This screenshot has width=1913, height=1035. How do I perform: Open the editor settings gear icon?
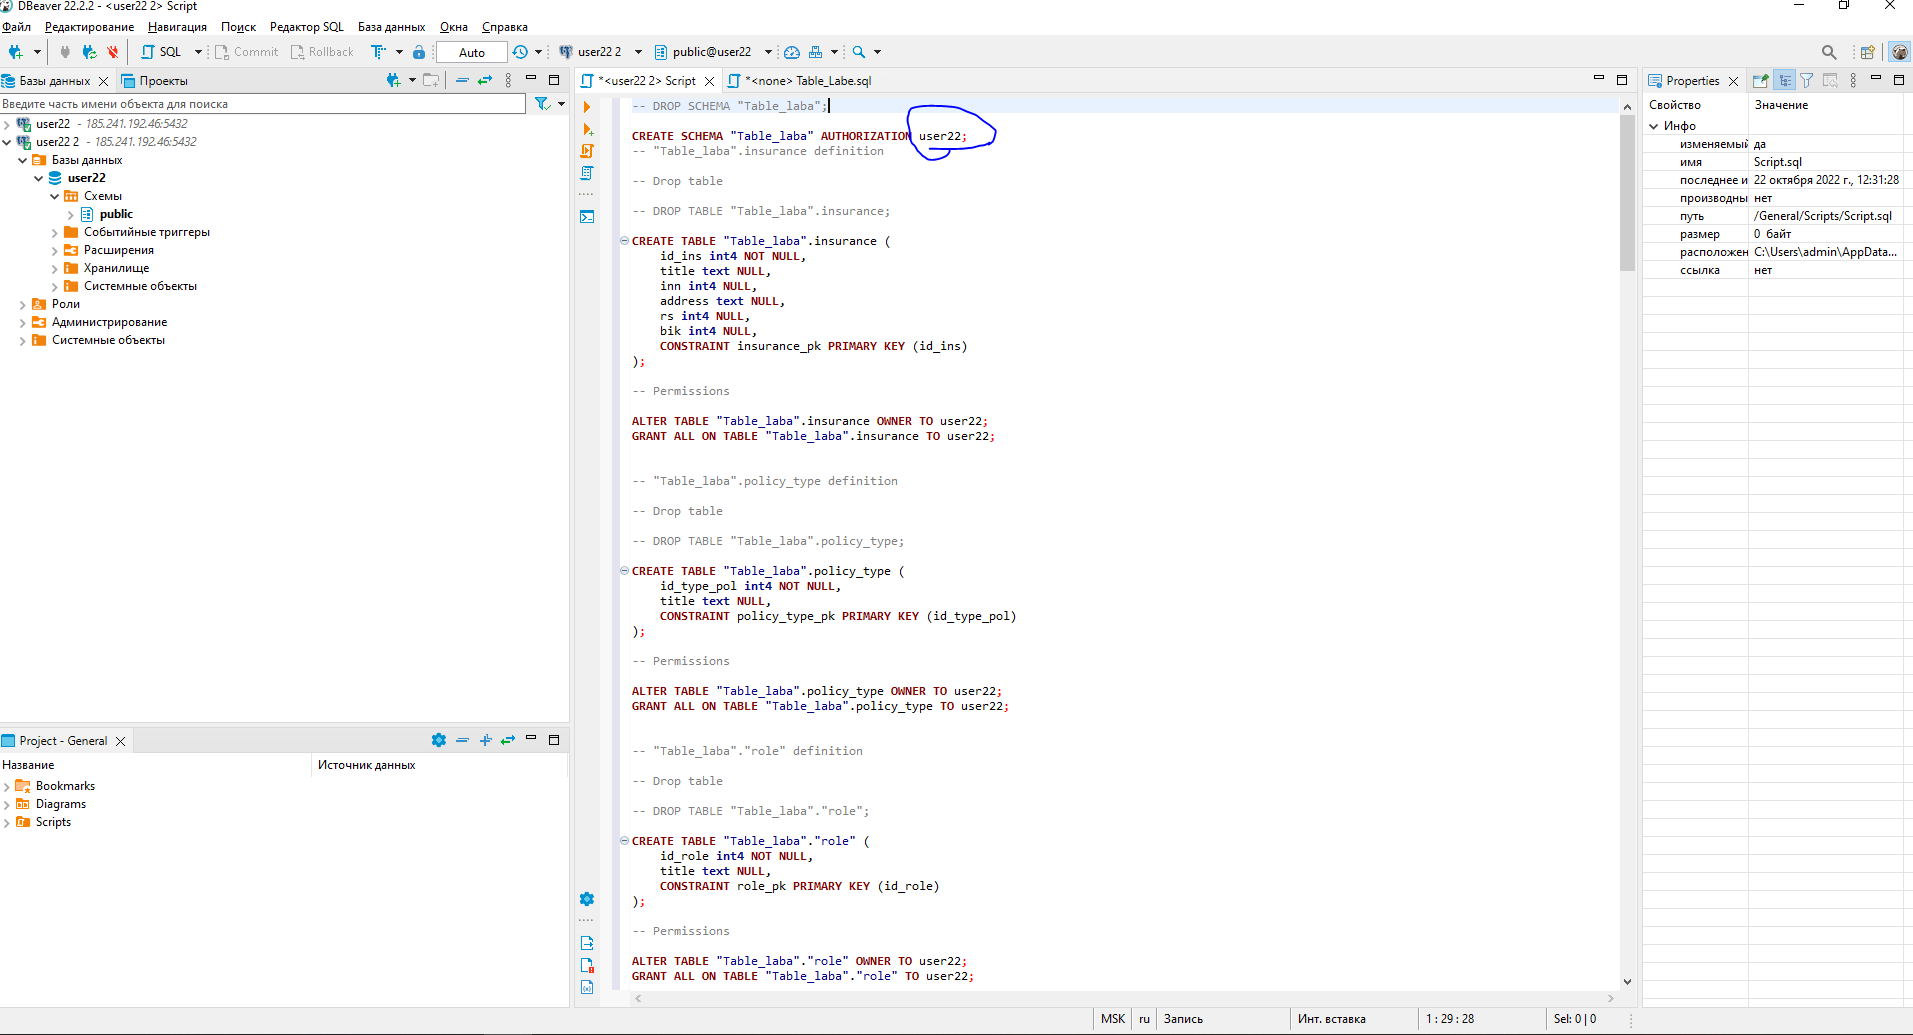point(587,899)
